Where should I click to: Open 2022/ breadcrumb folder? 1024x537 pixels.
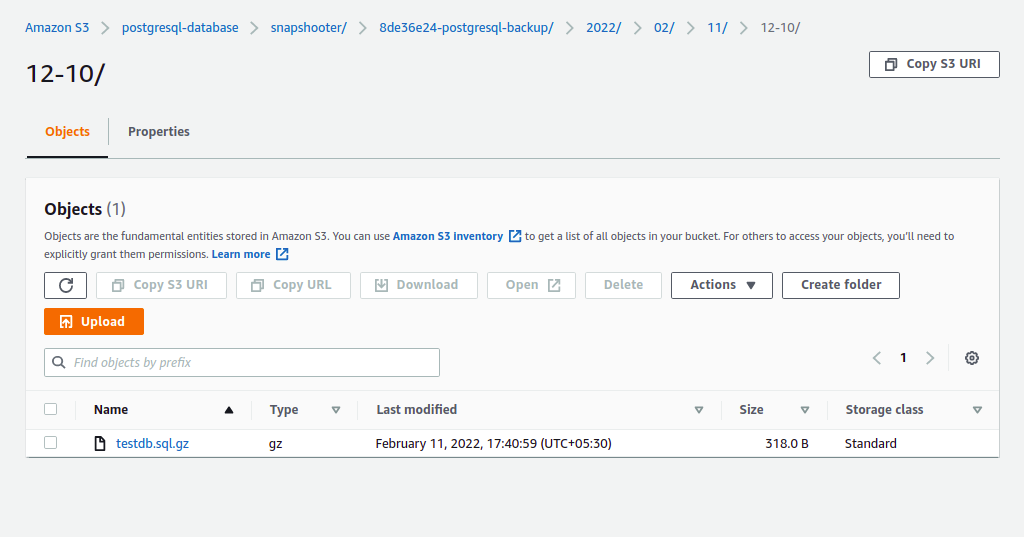point(603,28)
